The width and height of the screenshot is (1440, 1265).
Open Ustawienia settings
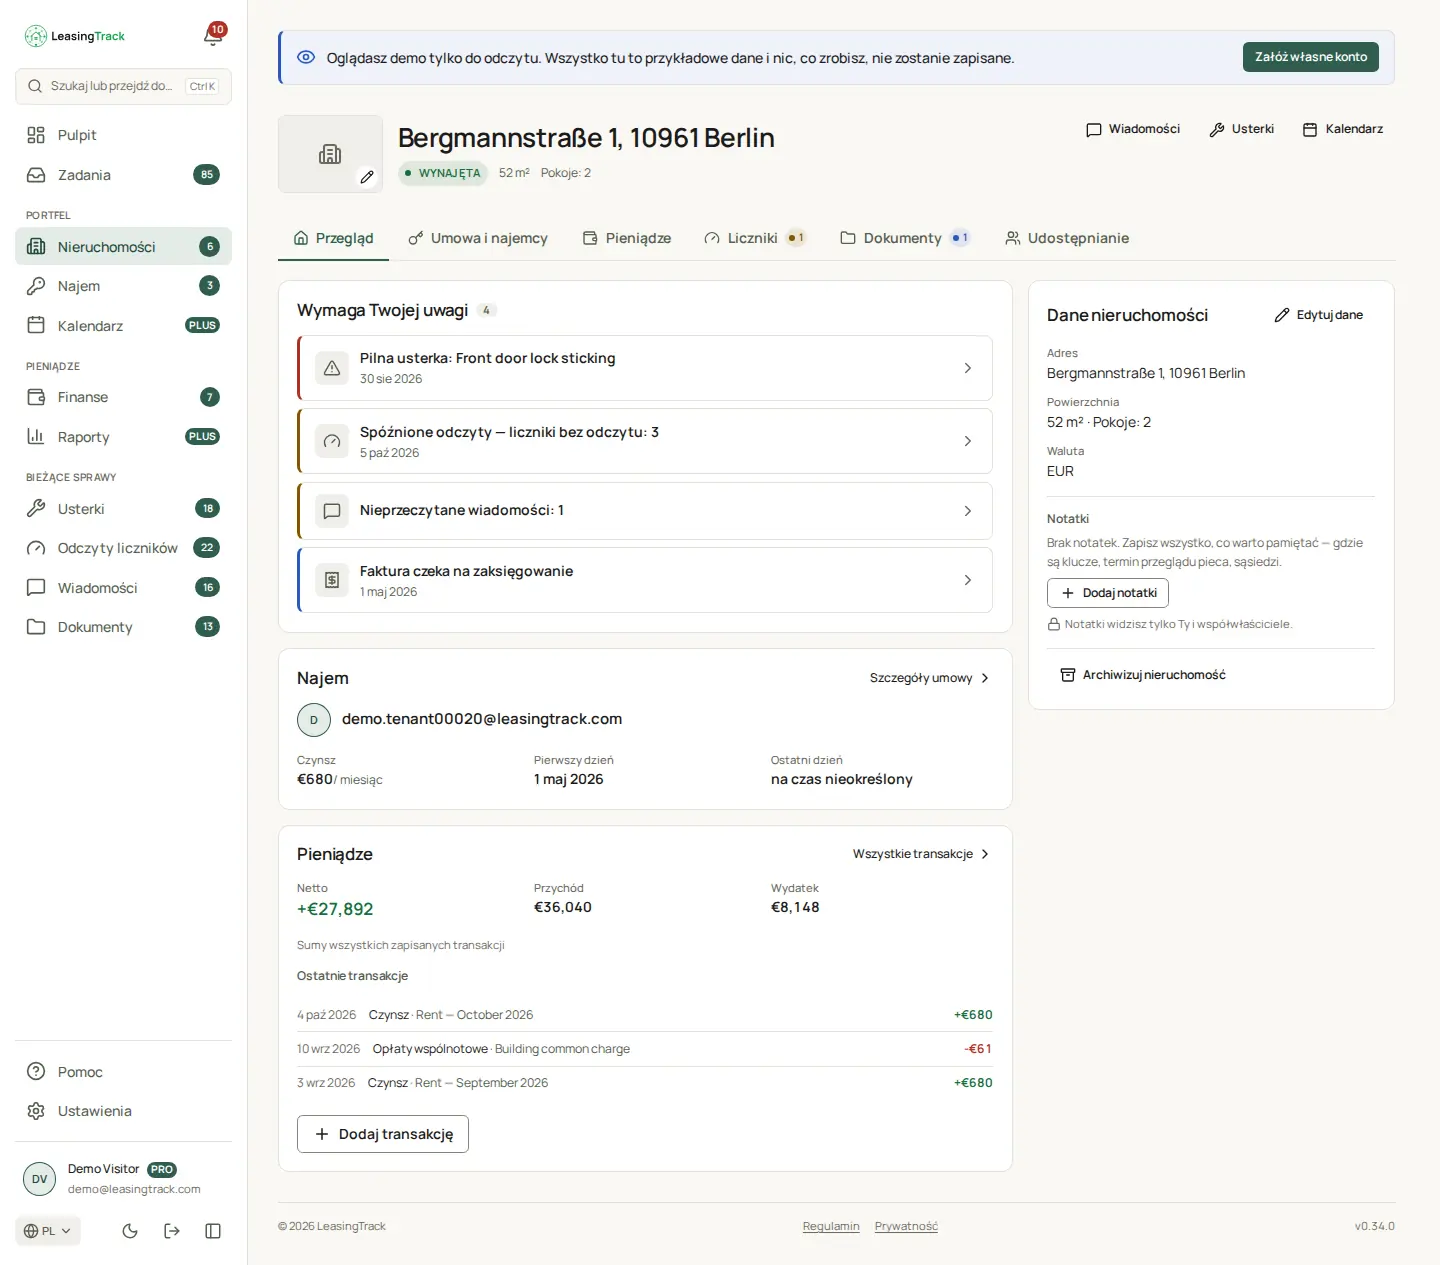point(123,1111)
